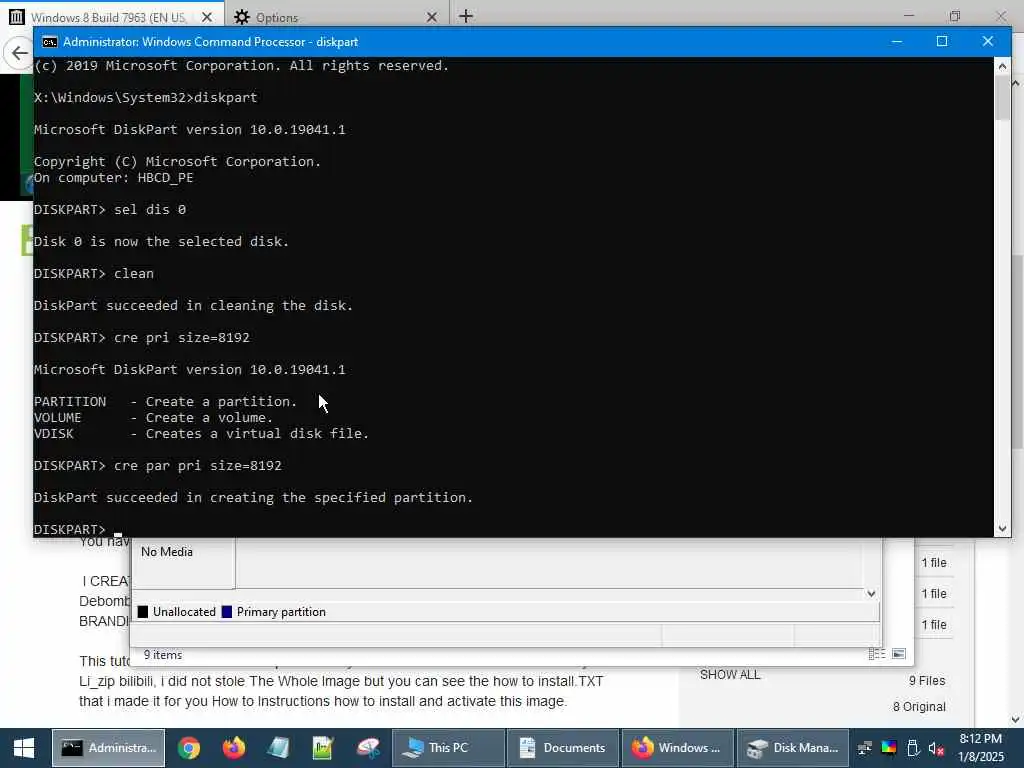Click '9 items' status bar text

[x=163, y=654]
